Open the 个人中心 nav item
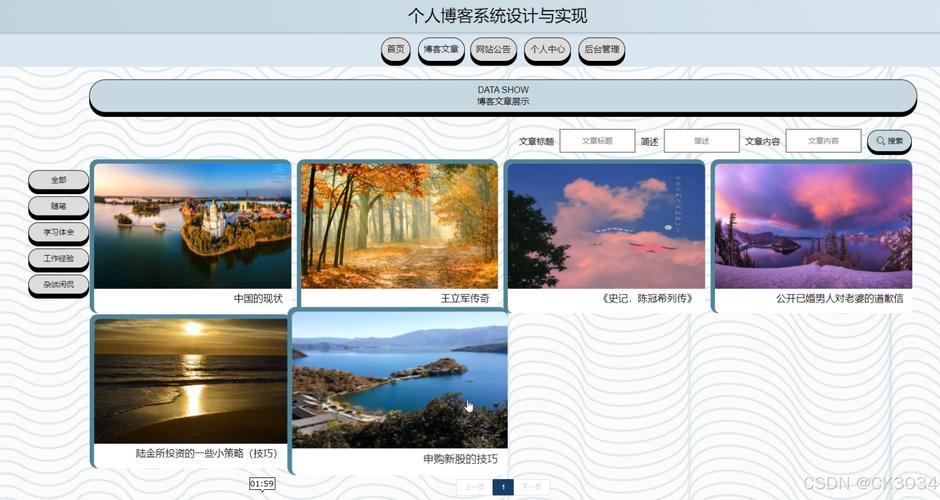 click(x=547, y=49)
